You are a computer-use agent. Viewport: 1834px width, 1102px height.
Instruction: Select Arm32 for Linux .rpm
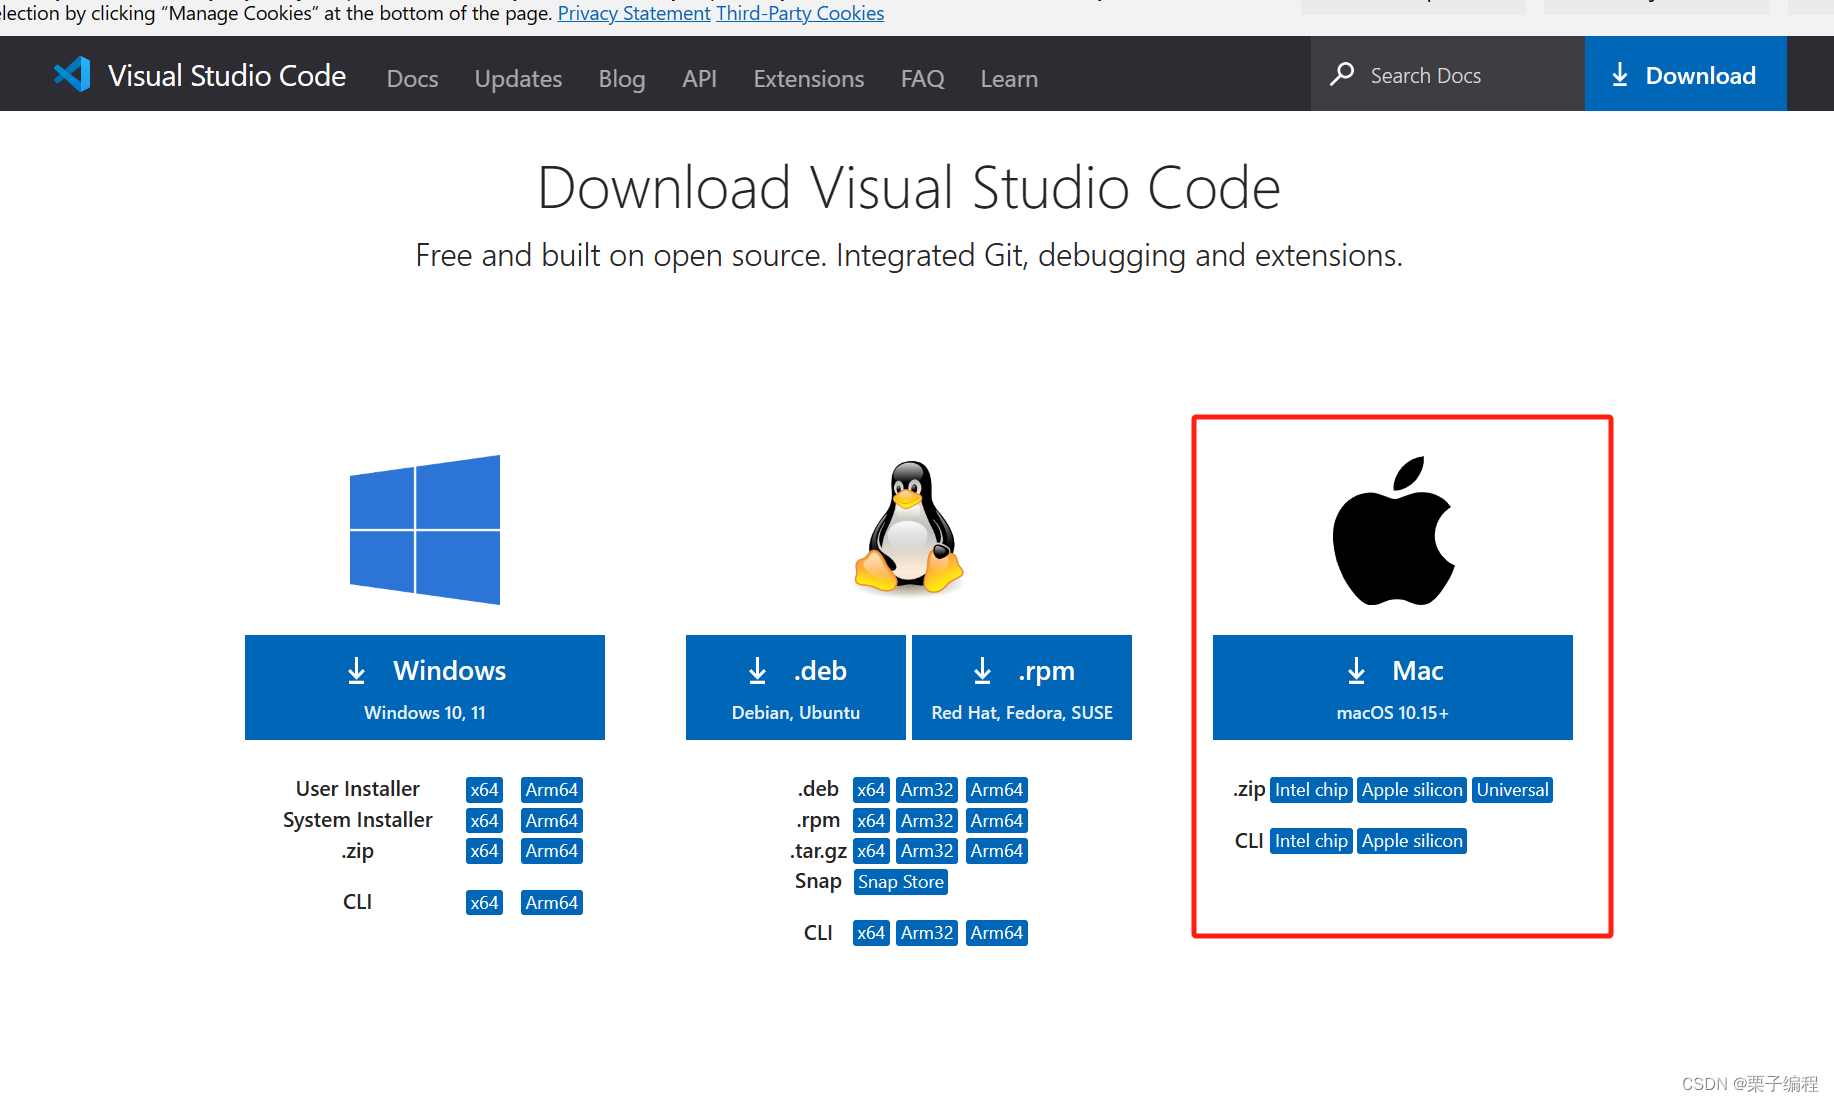point(927,821)
